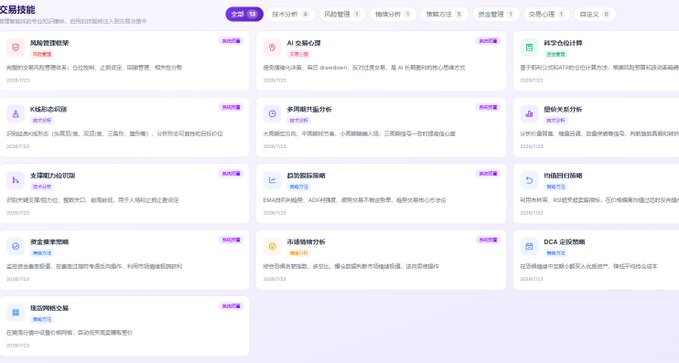Open the 趋势跟踪策略 card title
Viewport: 679px width, 363px height.
tap(306, 175)
